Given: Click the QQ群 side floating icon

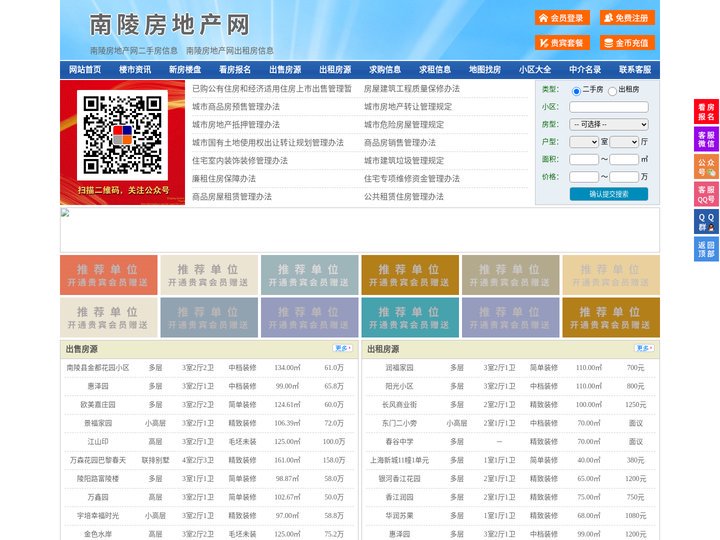Looking at the screenshot, I should tap(706, 222).
